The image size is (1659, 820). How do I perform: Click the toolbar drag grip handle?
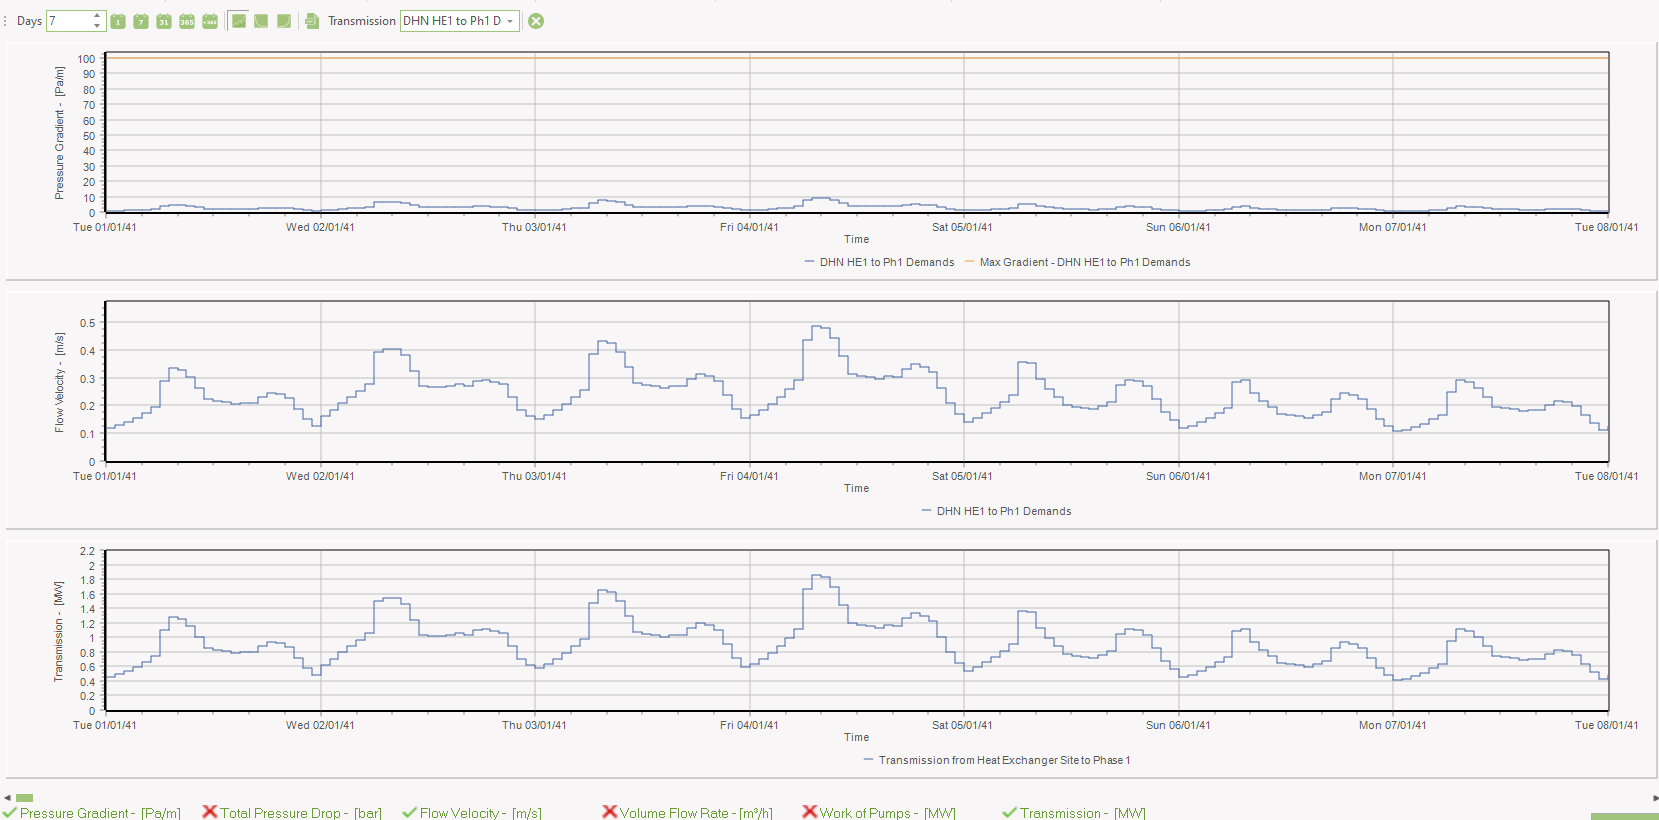pyautogui.click(x=5, y=21)
